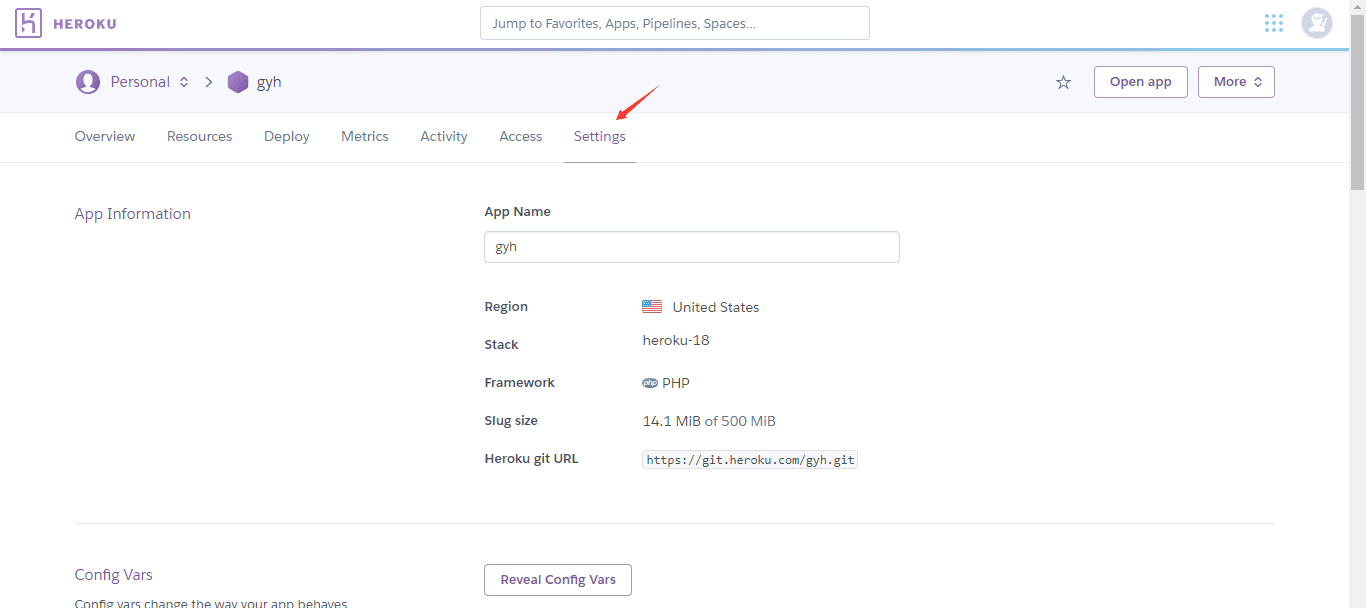Click the PHP framework icon
The image size is (1366, 608).
pyautogui.click(x=650, y=383)
